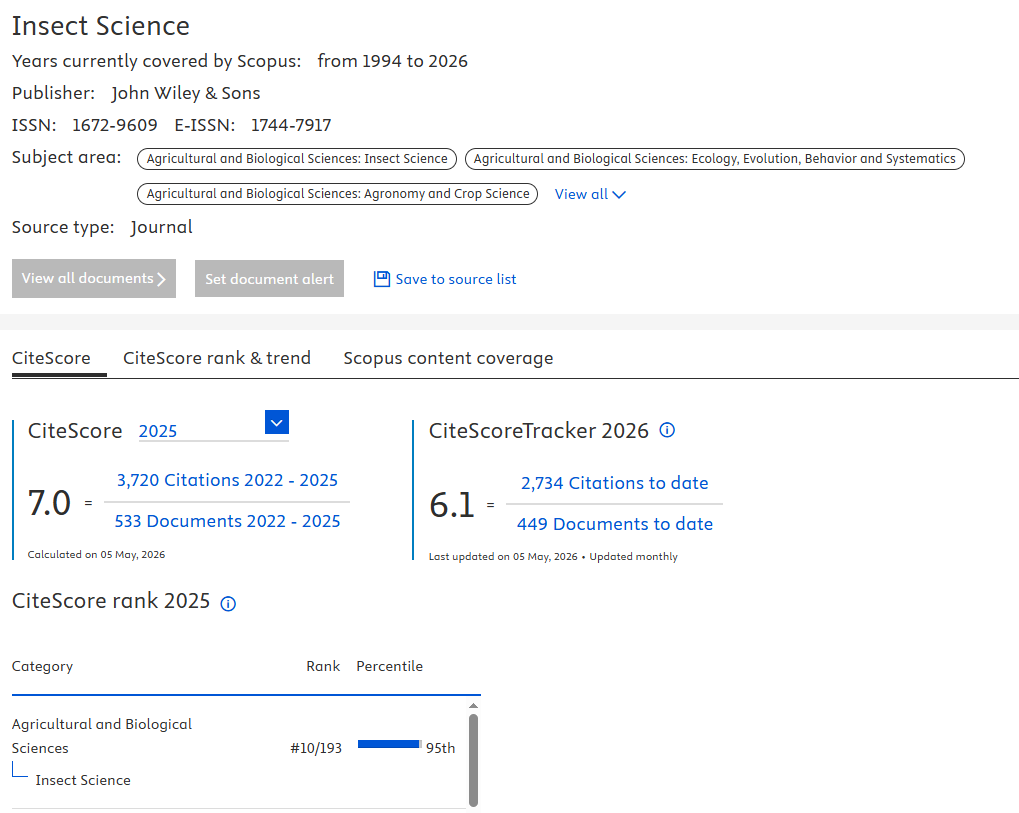Click the rank table scroll up arrow
The height and width of the screenshot is (813, 1019).
click(473, 706)
